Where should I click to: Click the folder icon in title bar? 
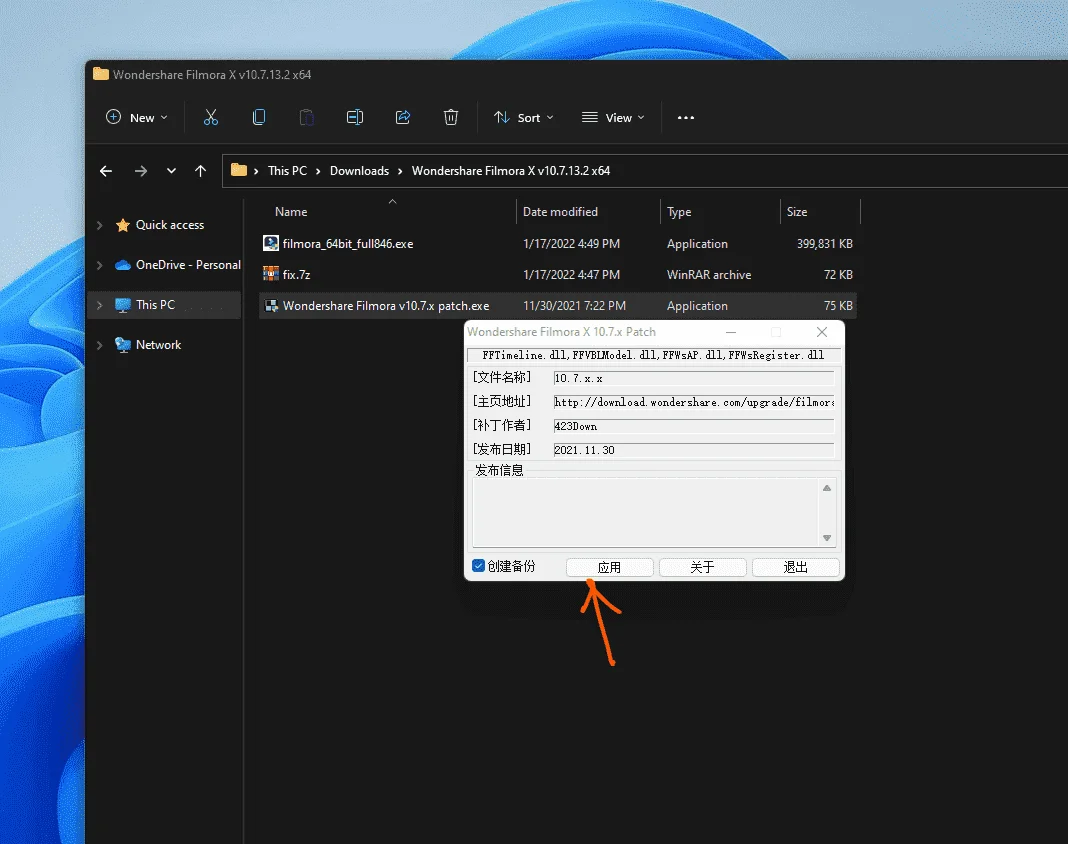point(101,74)
